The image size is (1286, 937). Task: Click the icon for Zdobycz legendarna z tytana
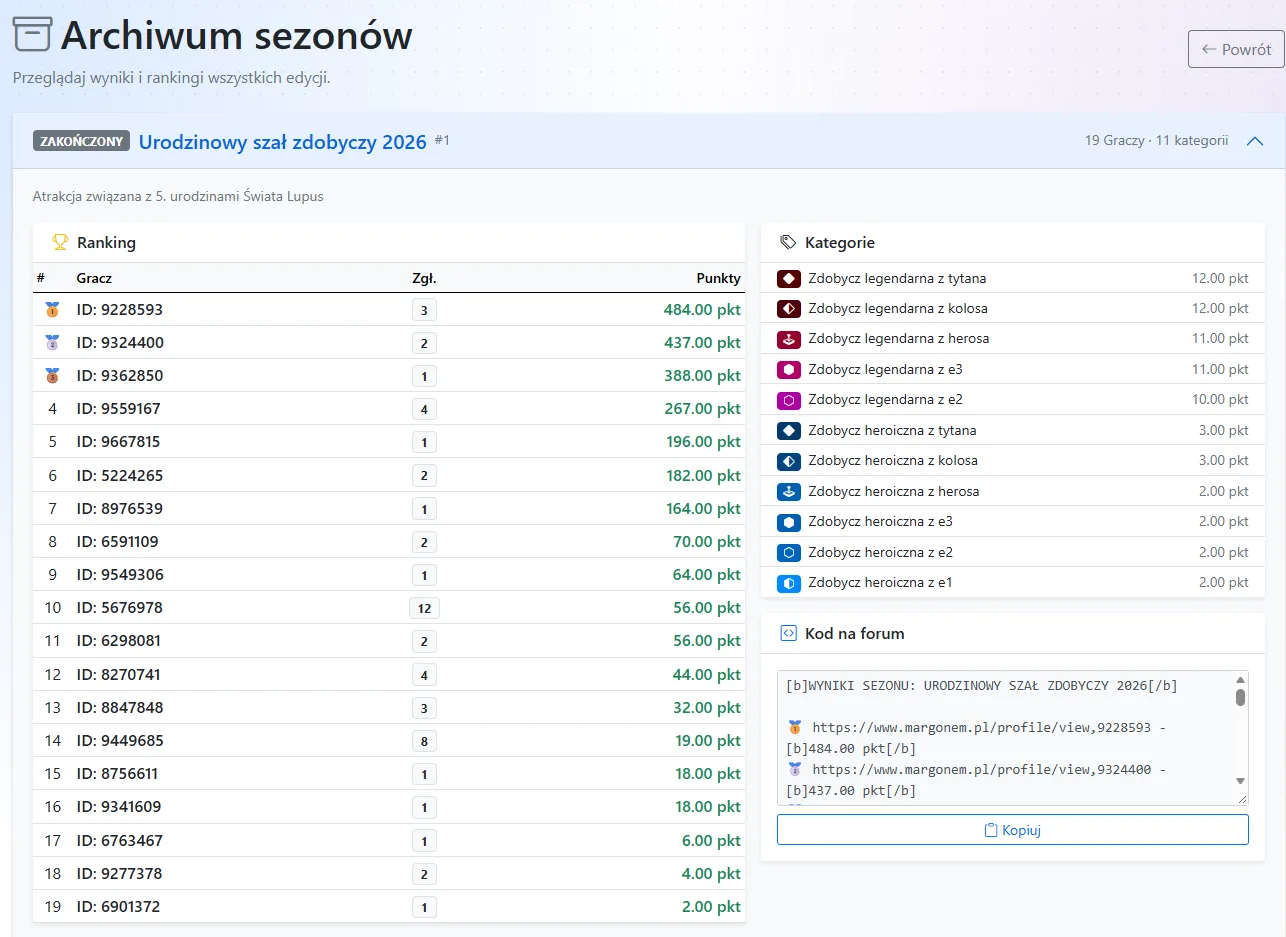click(x=789, y=278)
